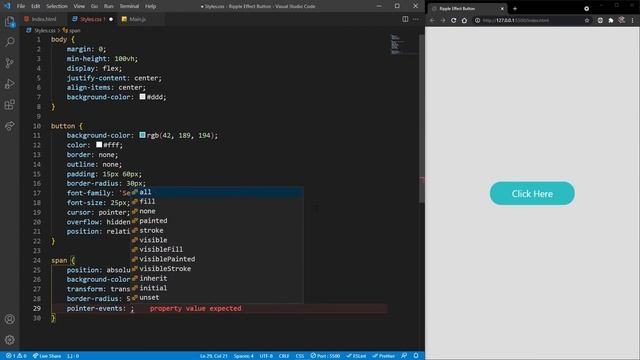Open a new browser tab
The width and height of the screenshot is (640, 360).
515,9
